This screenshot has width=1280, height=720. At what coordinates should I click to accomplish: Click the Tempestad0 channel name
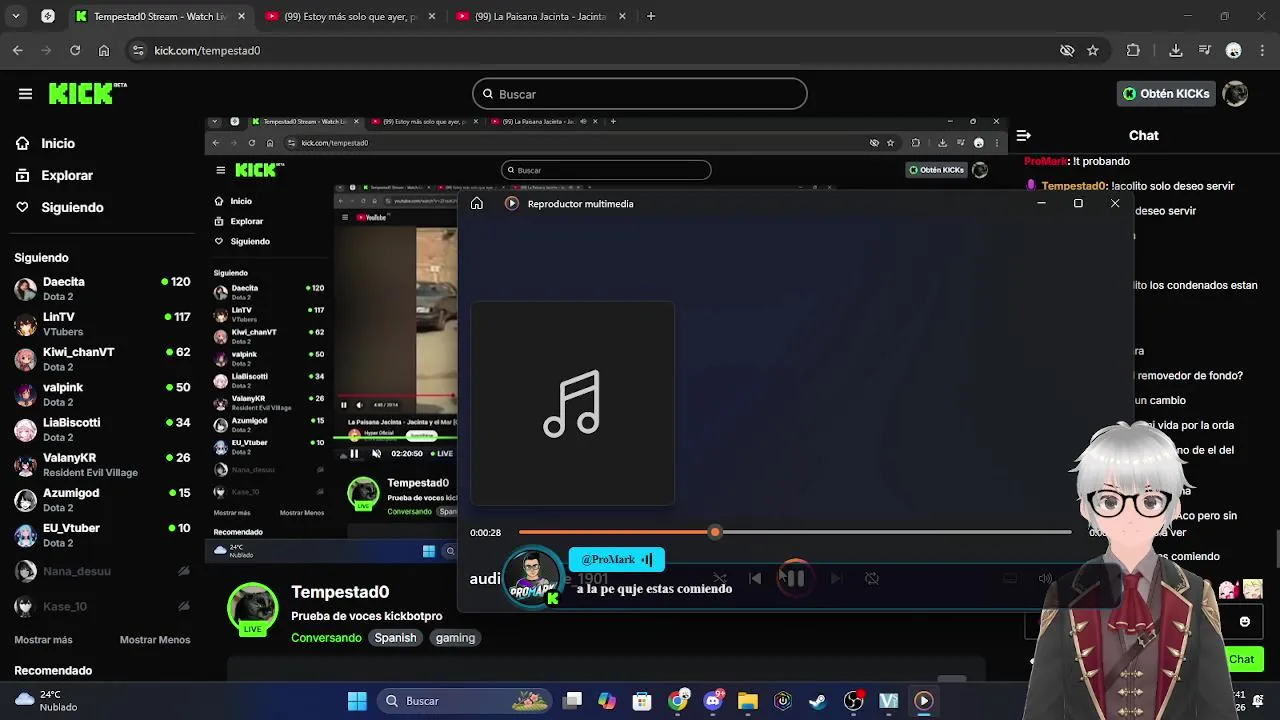click(340, 592)
